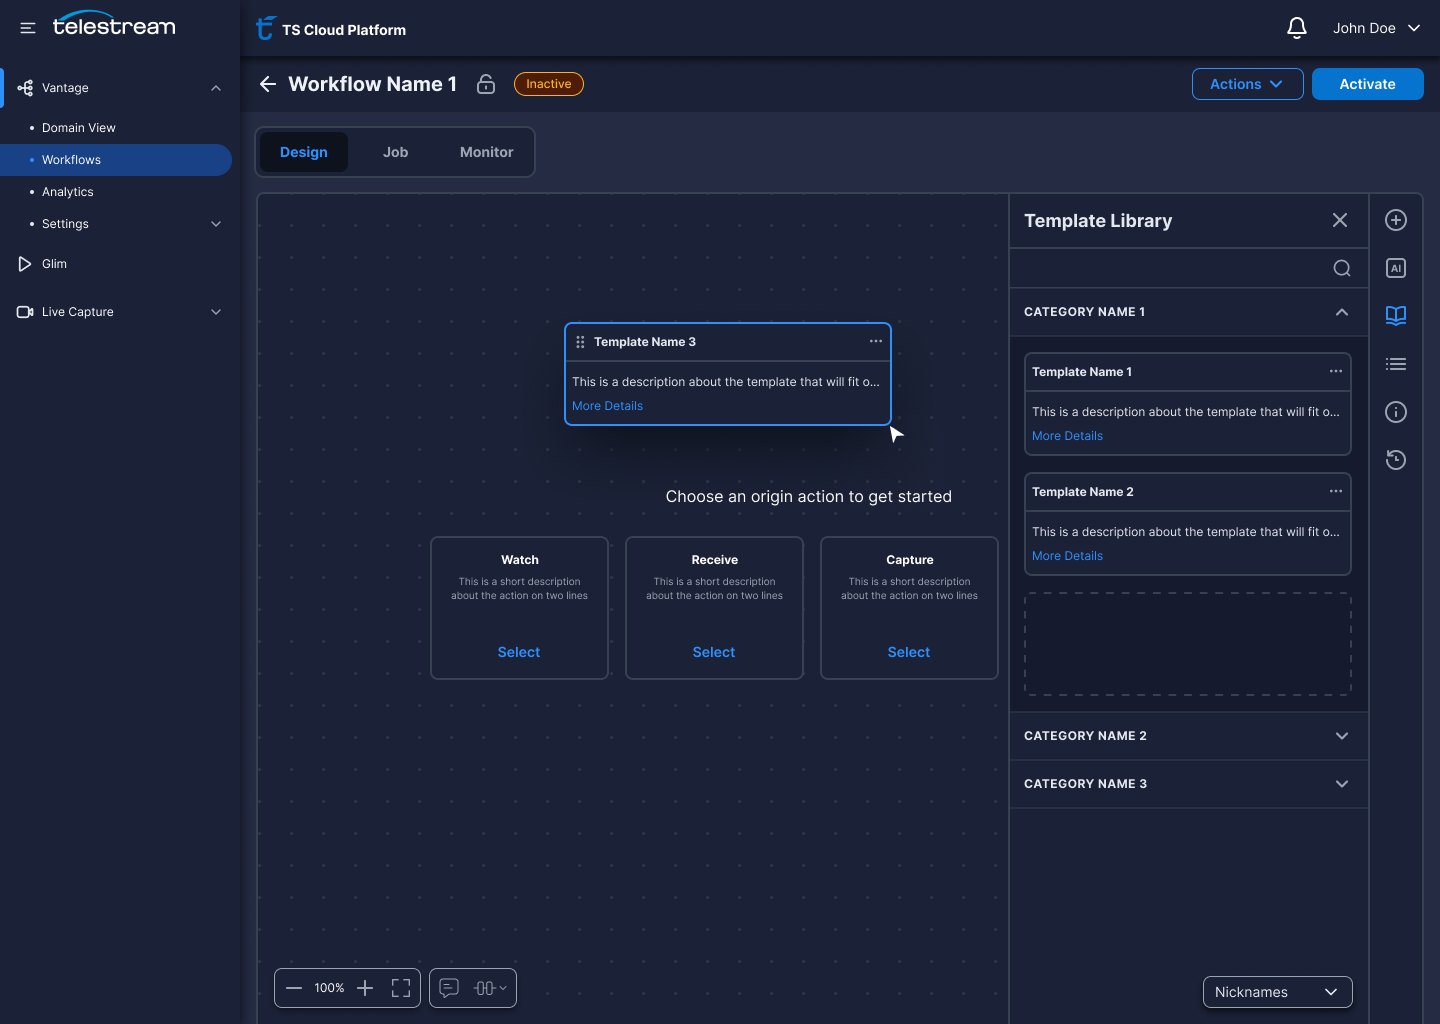1440x1024 pixels.
Task: Open More Details for Template Name 1
Action: (1067, 436)
